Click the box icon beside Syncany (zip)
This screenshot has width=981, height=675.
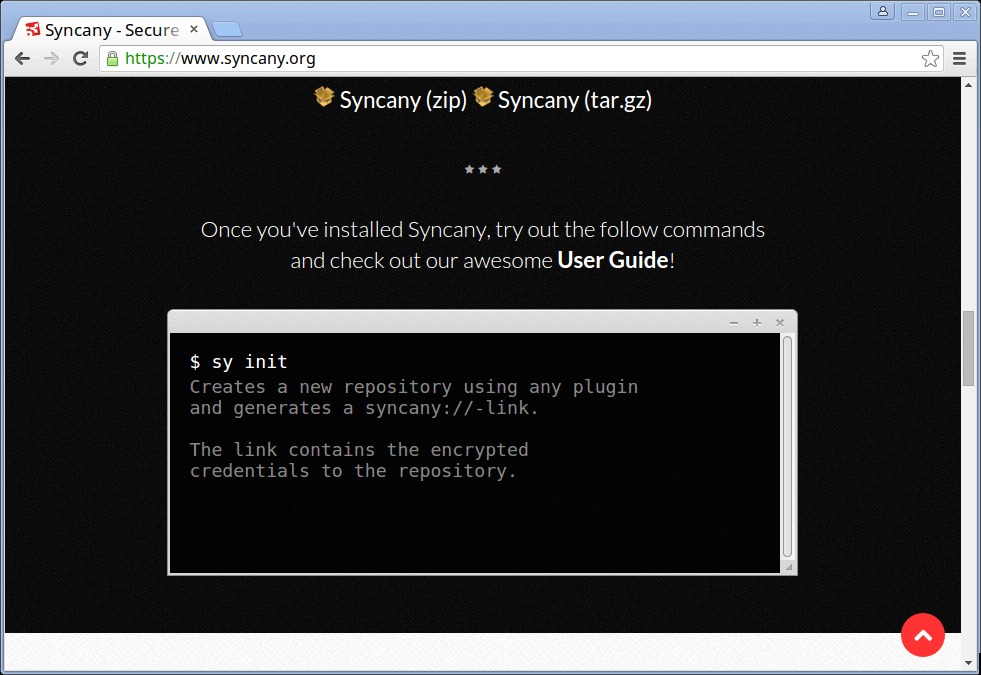tap(324, 97)
